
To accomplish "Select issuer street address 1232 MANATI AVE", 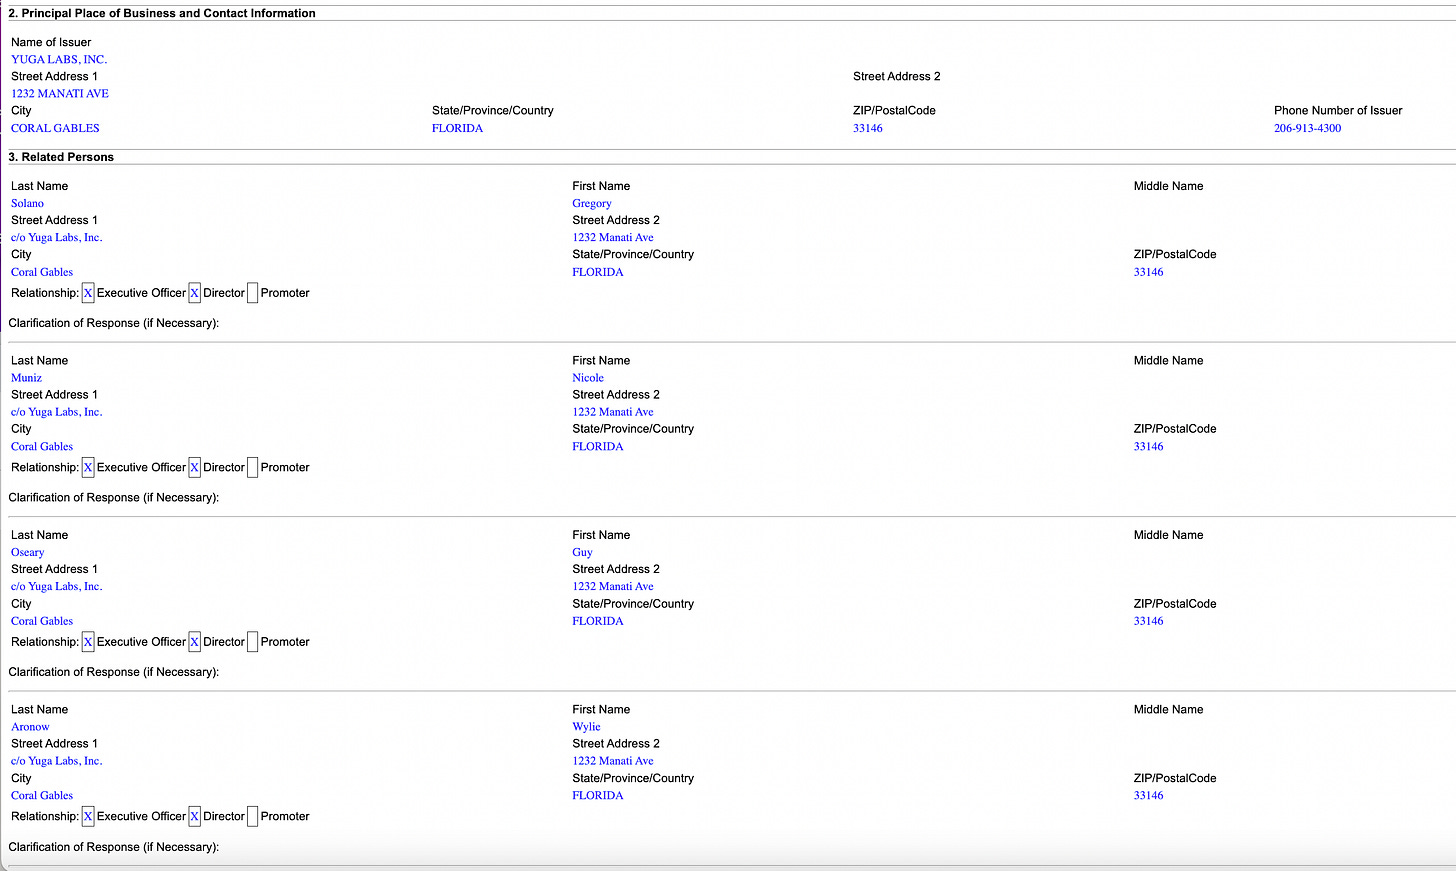I will click(60, 93).
